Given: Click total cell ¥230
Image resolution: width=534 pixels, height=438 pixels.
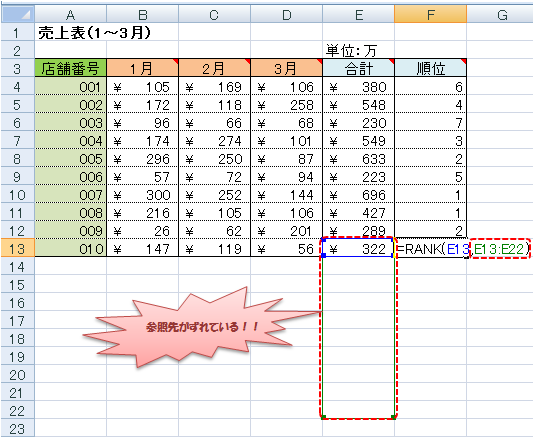Looking at the screenshot, I should [x=359, y=123].
